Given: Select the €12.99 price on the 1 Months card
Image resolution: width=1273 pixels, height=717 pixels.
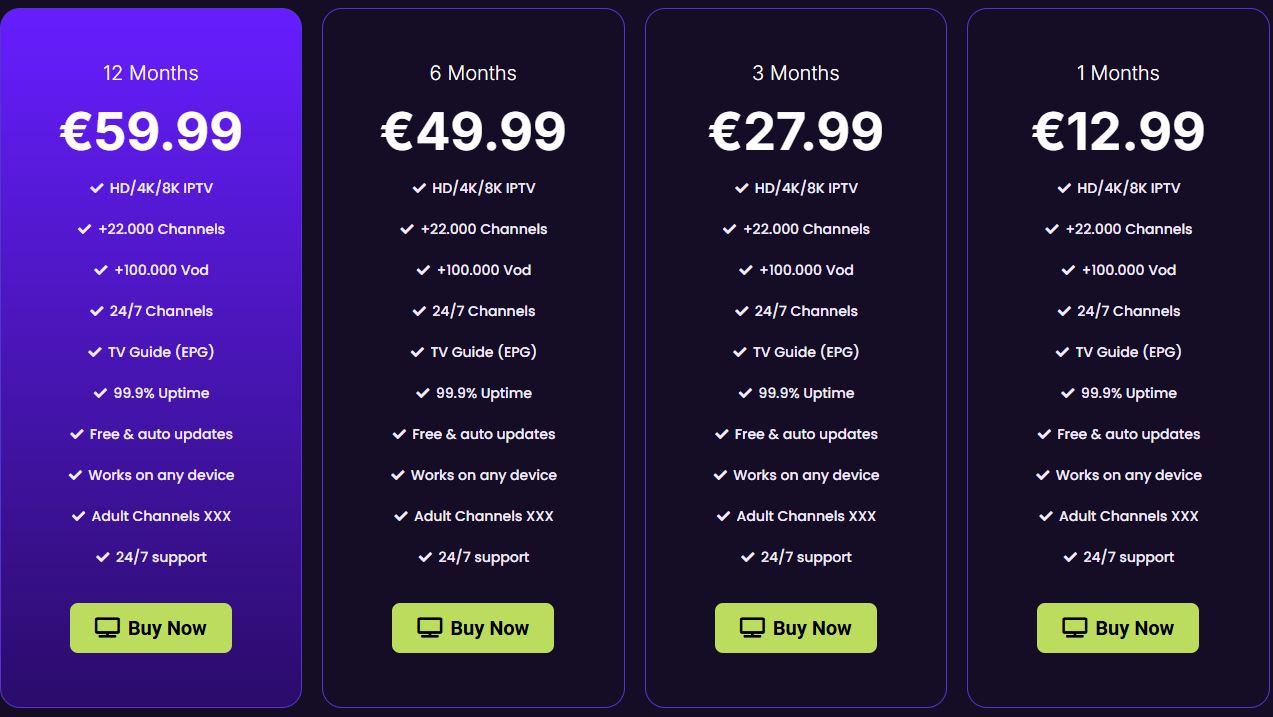Looking at the screenshot, I should pyautogui.click(x=1118, y=131).
